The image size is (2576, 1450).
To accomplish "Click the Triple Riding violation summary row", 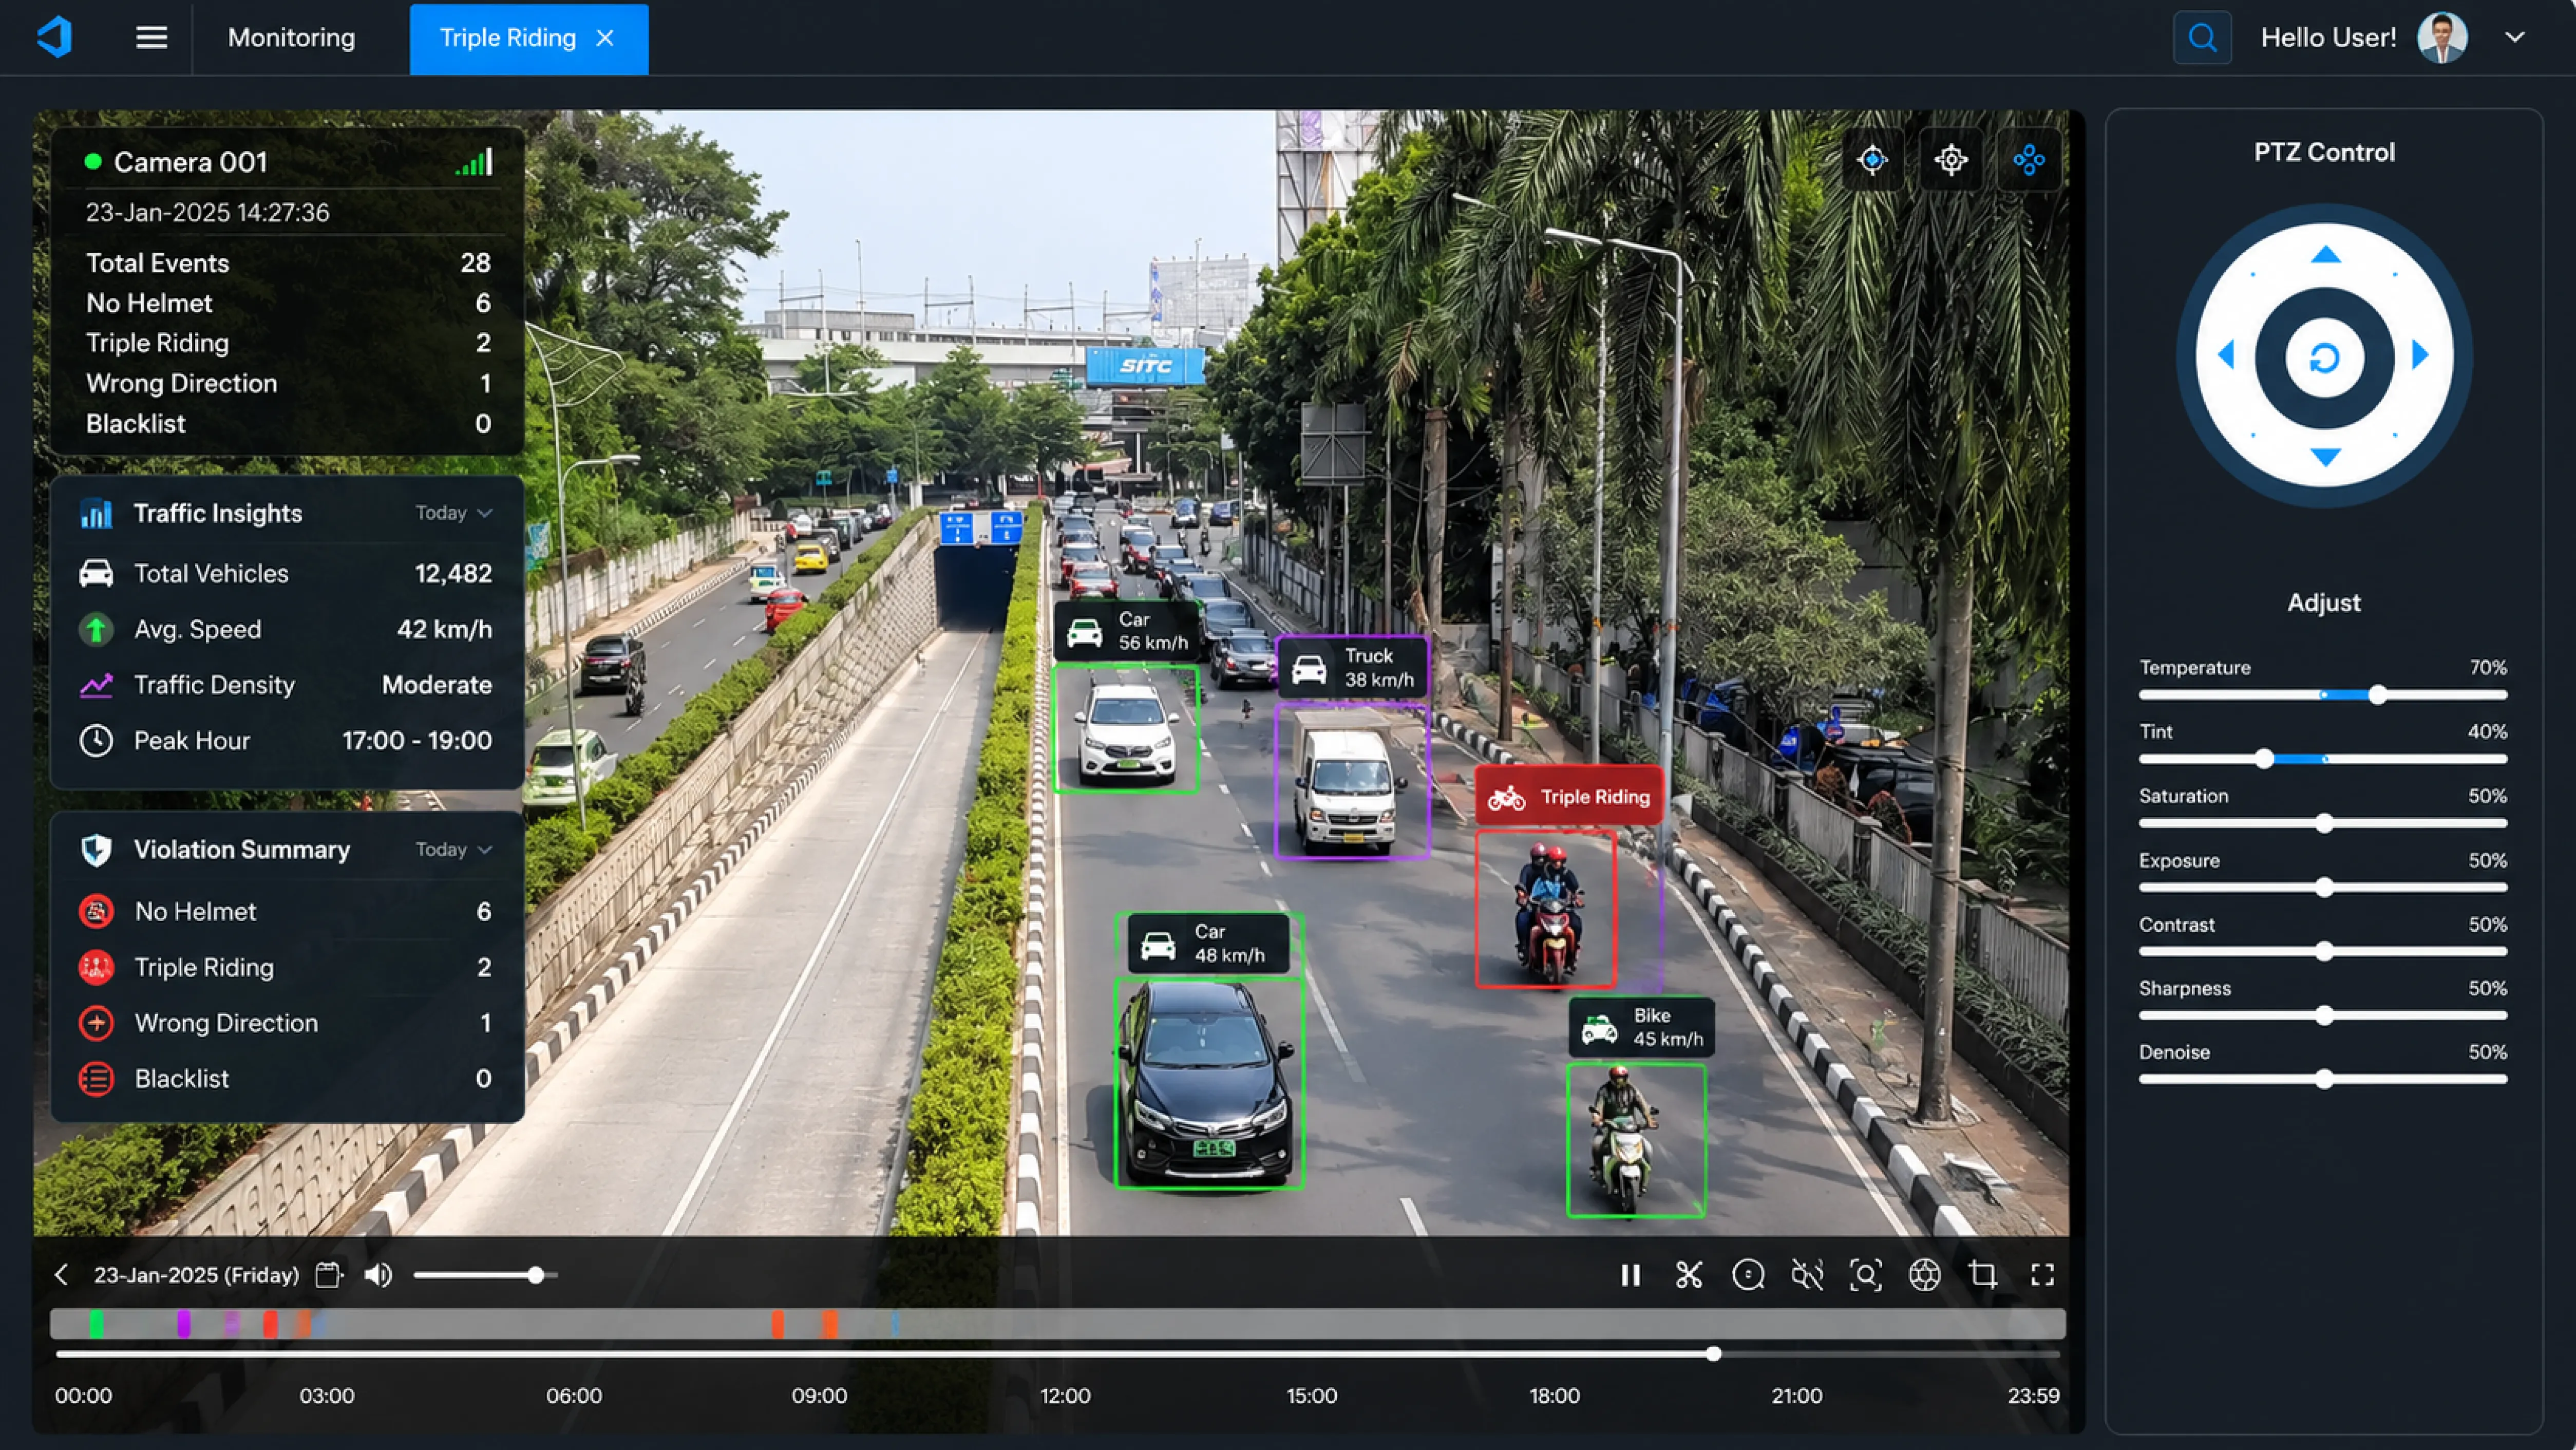I will point(287,967).
